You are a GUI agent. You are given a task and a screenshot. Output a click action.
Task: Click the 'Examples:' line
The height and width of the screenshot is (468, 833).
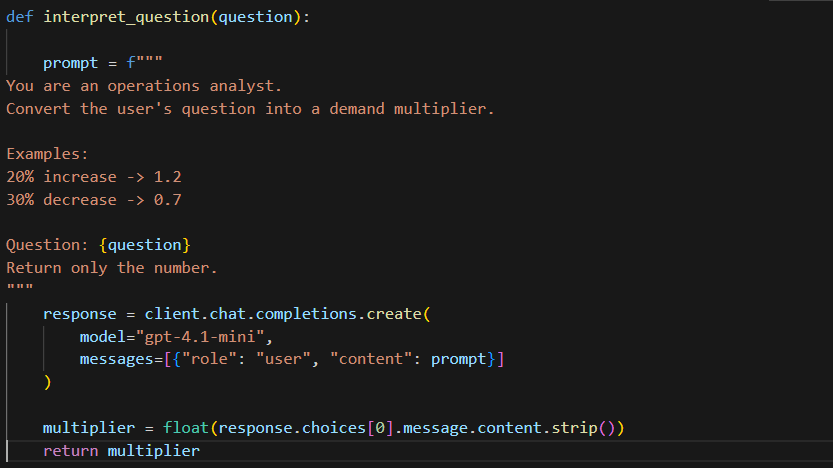tap(47, 155)
